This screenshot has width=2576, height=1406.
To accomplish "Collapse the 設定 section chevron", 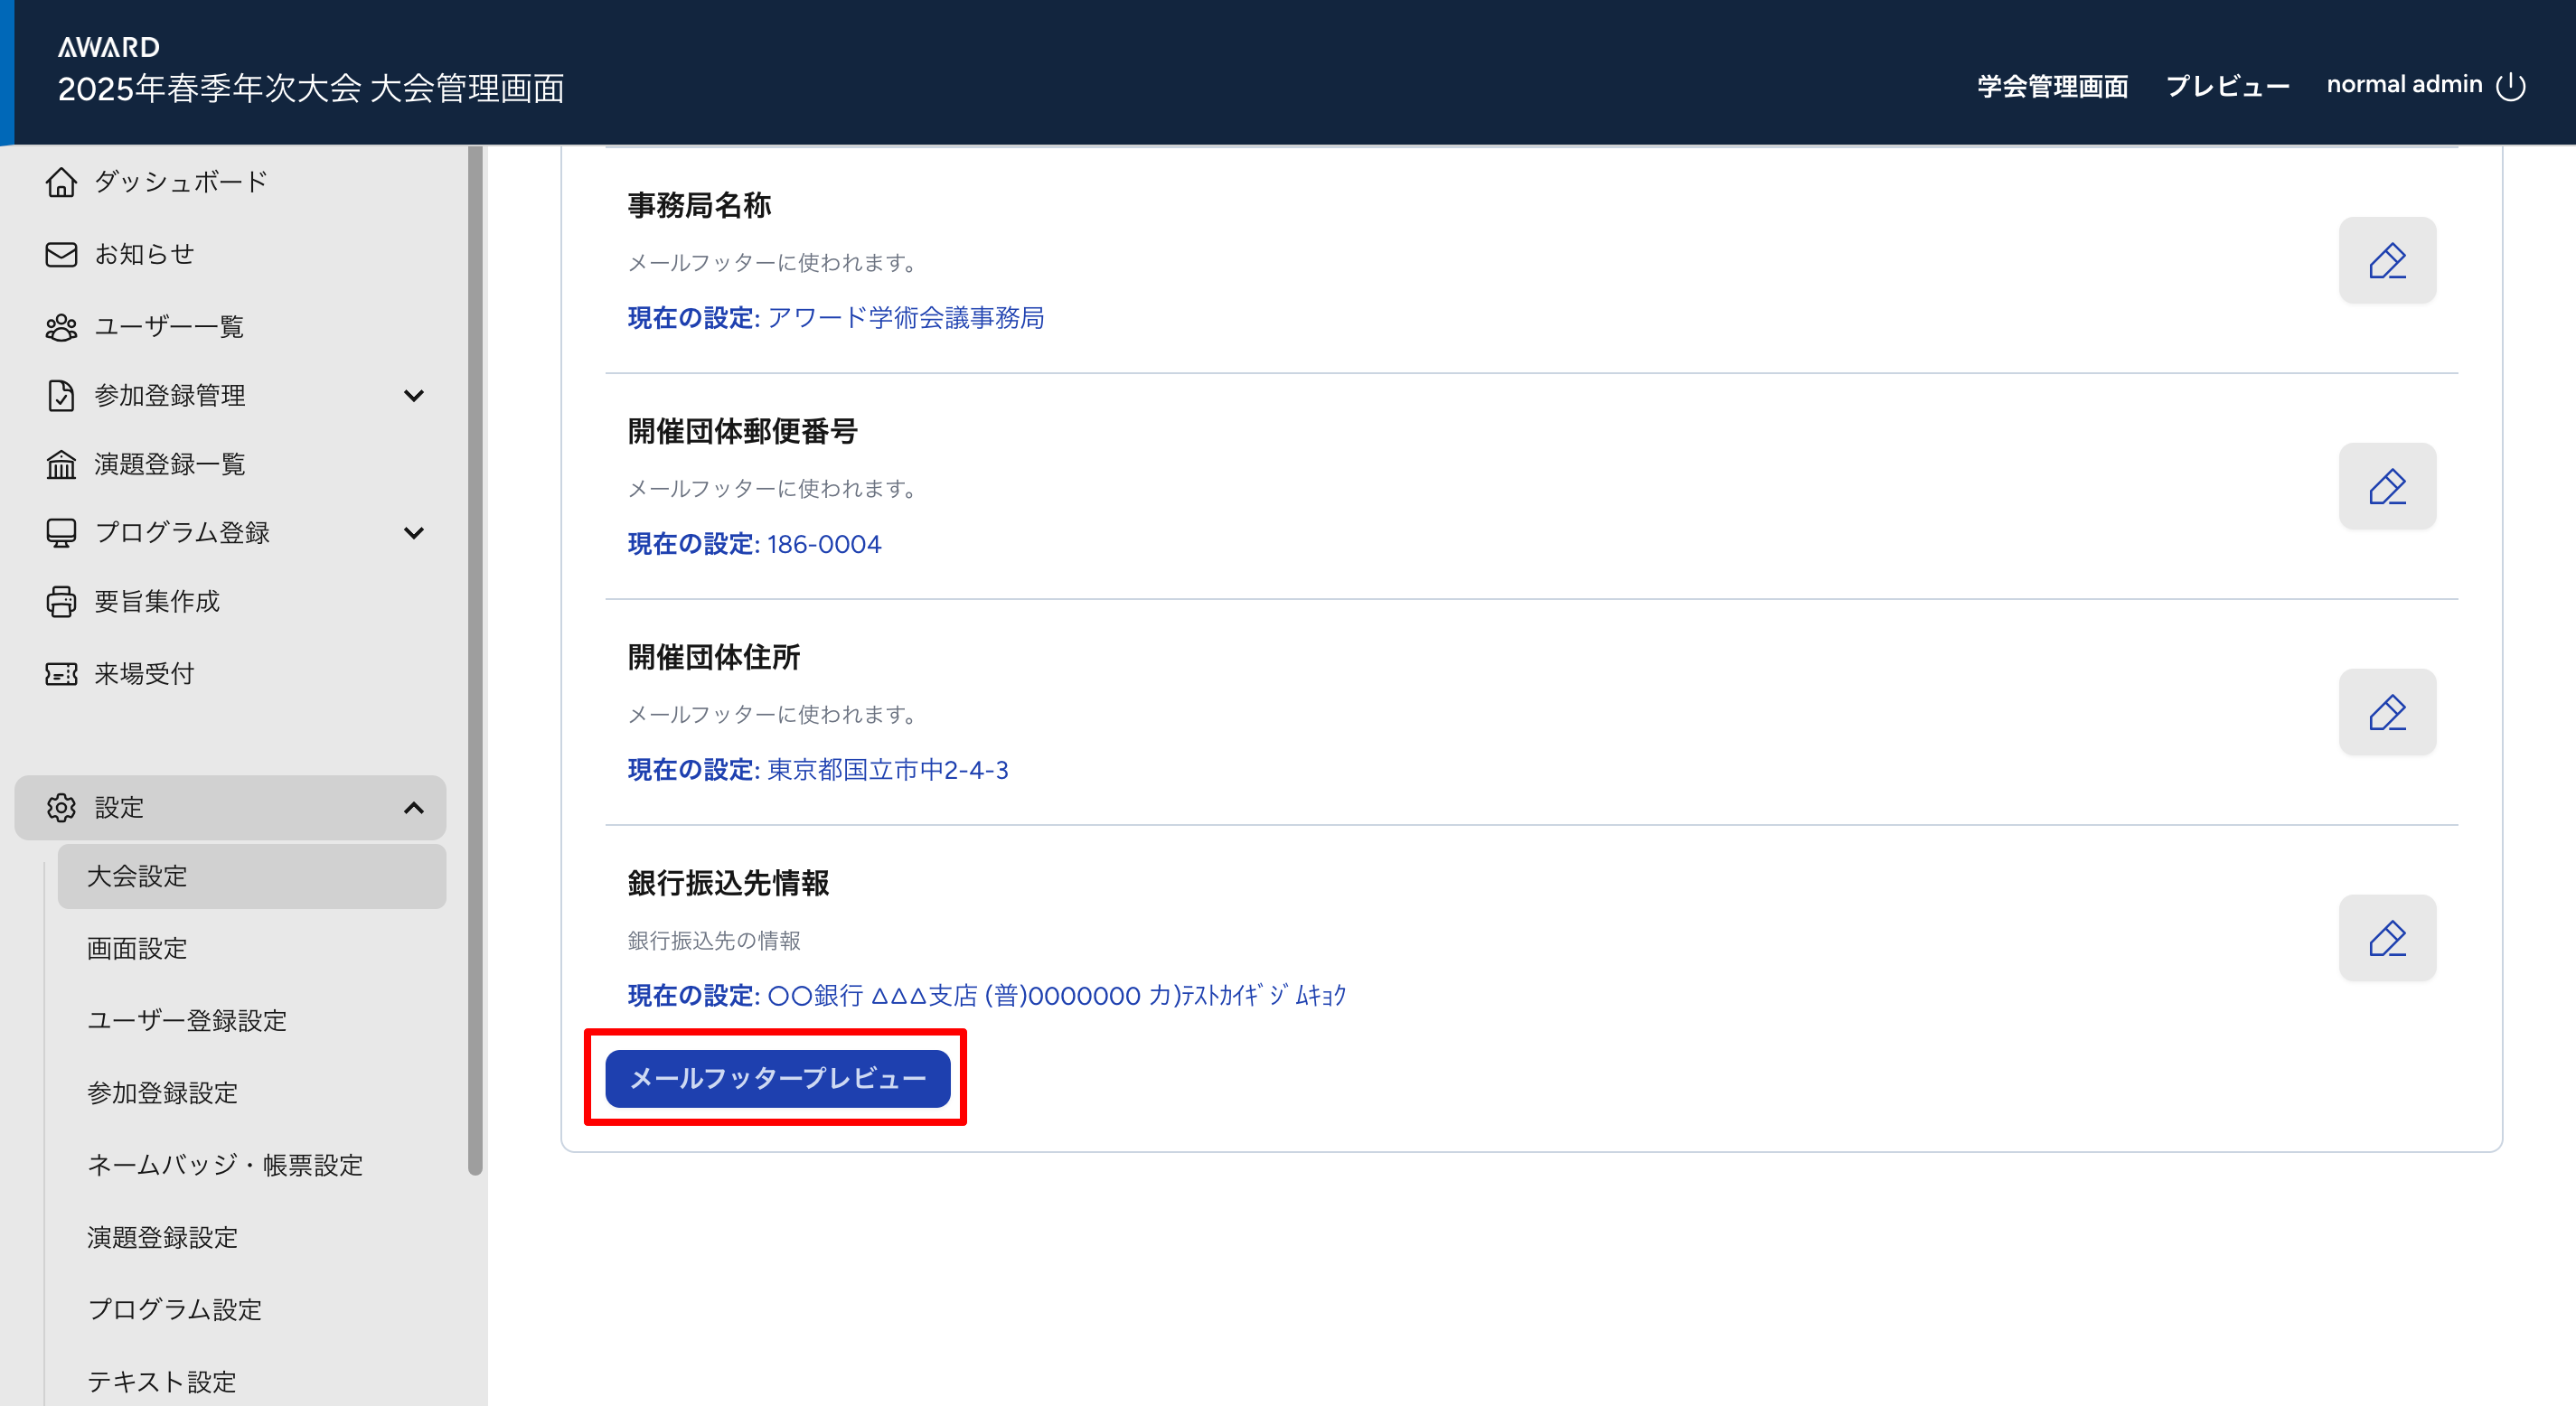I will click(x=413, y=808).
